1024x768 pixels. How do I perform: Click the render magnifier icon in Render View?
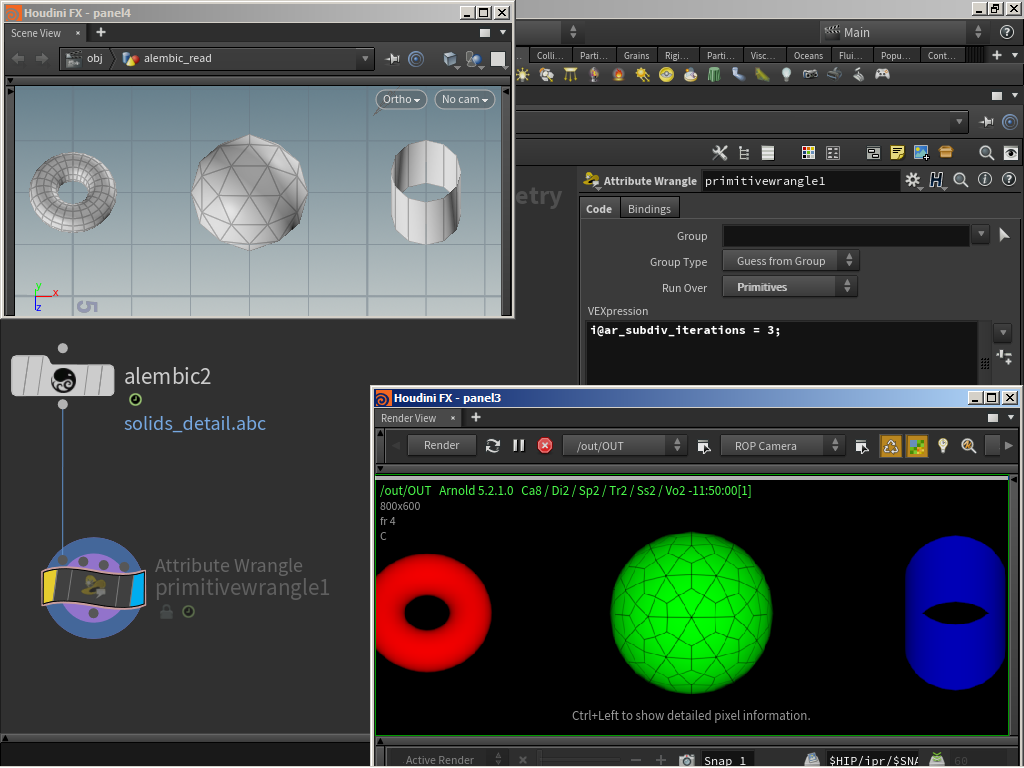click(968, 445)
